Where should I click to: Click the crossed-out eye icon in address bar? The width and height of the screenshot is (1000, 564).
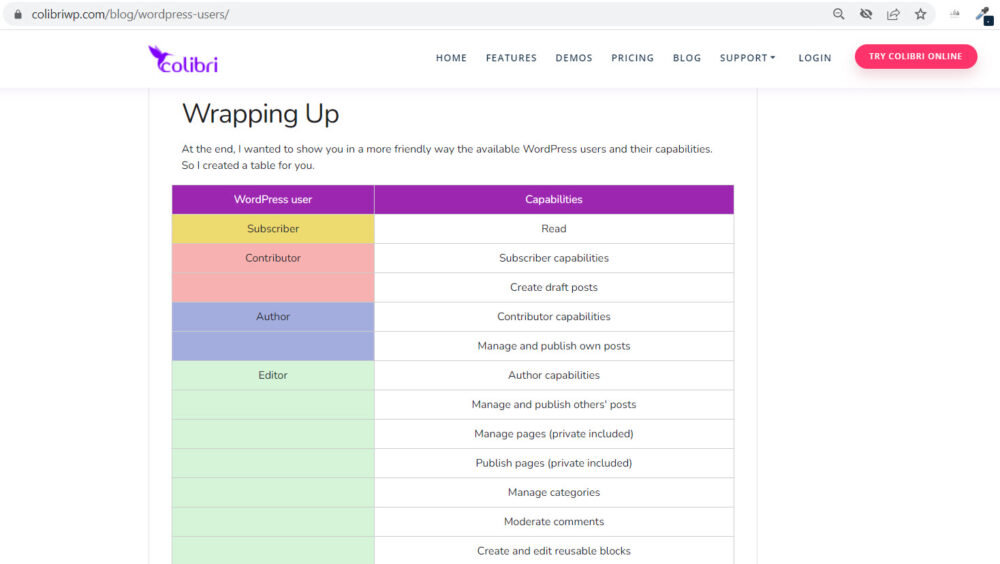(x=866, y=14)
